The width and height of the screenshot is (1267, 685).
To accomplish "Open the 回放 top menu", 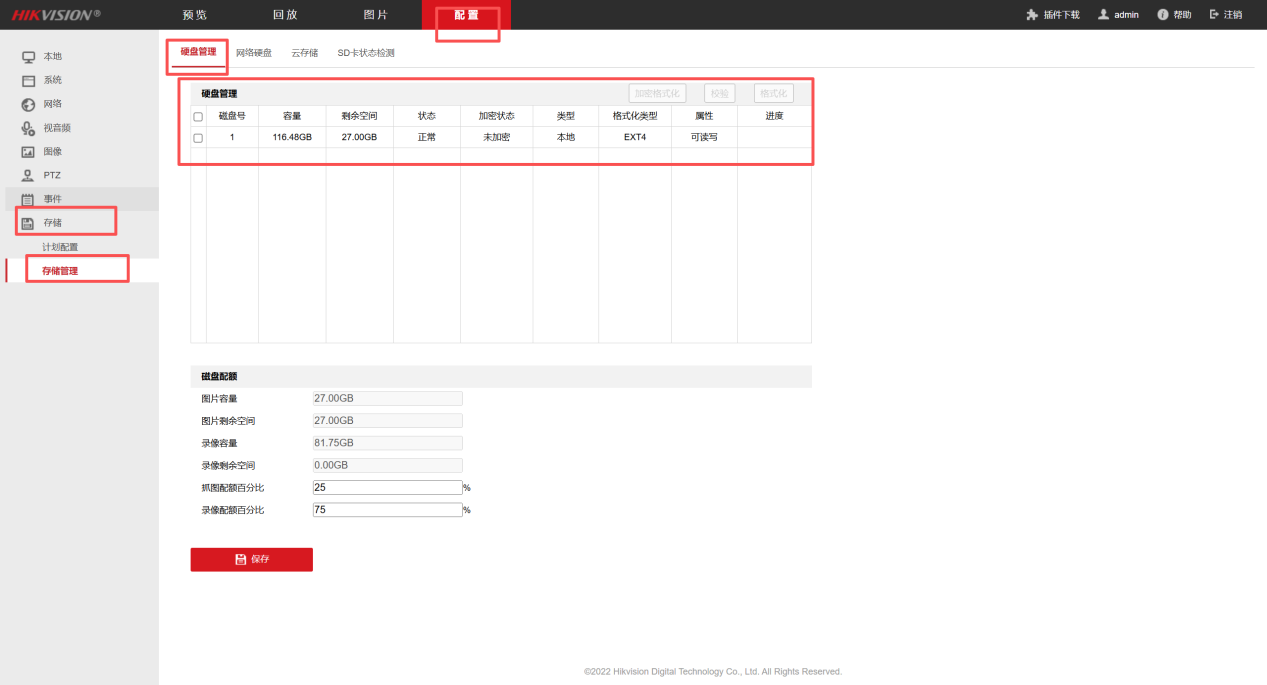I will coord(285,15).
